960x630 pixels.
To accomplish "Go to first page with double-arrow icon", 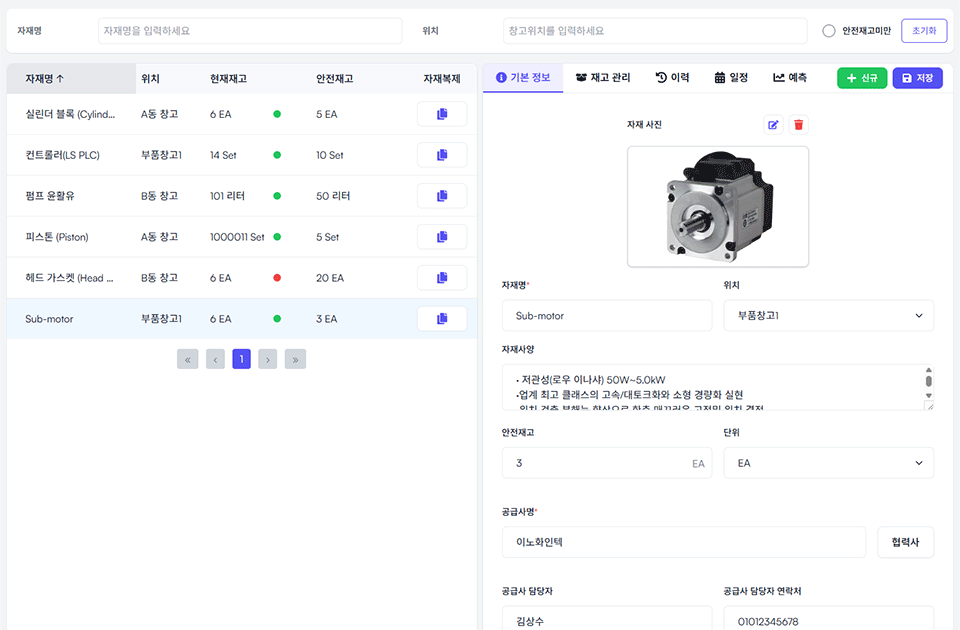I will pos(187,358).
